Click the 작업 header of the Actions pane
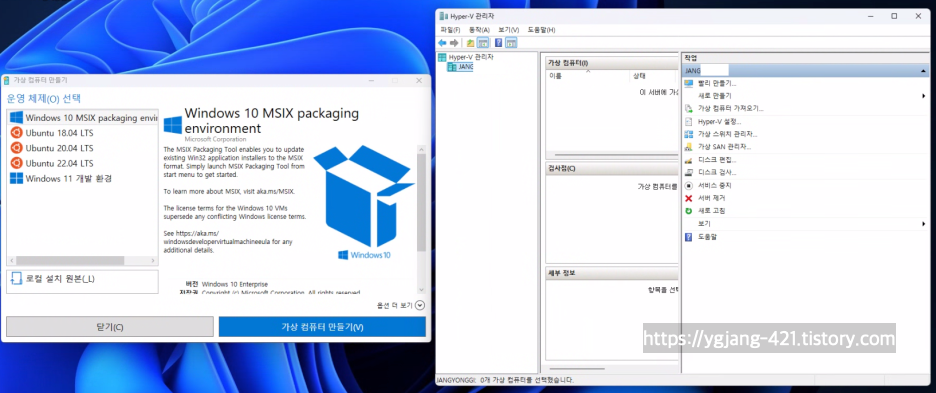The width and height of the screenshot is (936, 393). 805,58
